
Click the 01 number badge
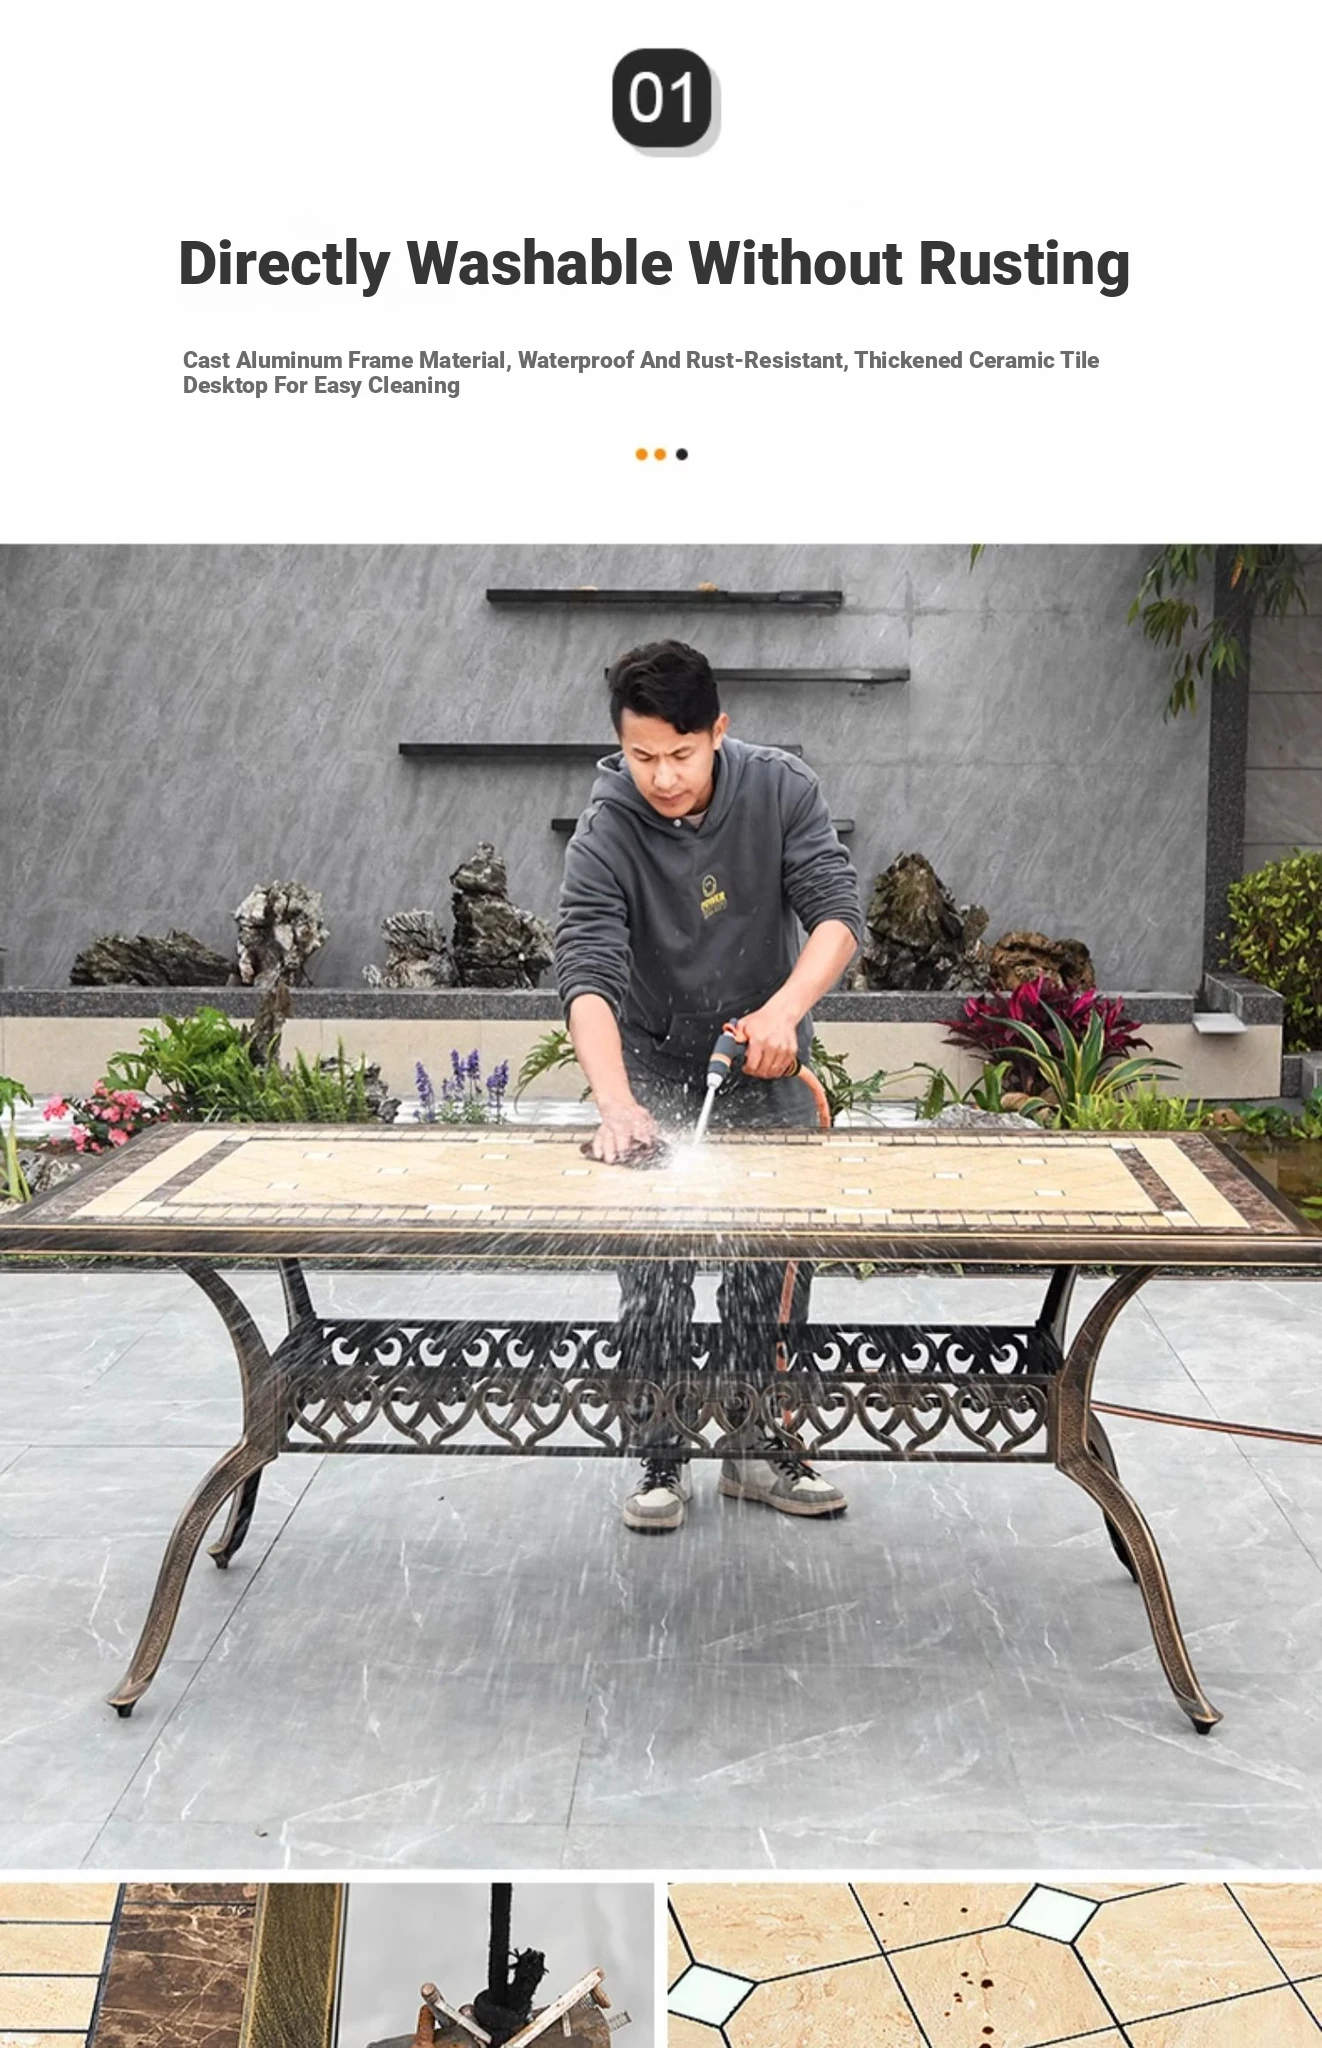click(x=664, y=100)
